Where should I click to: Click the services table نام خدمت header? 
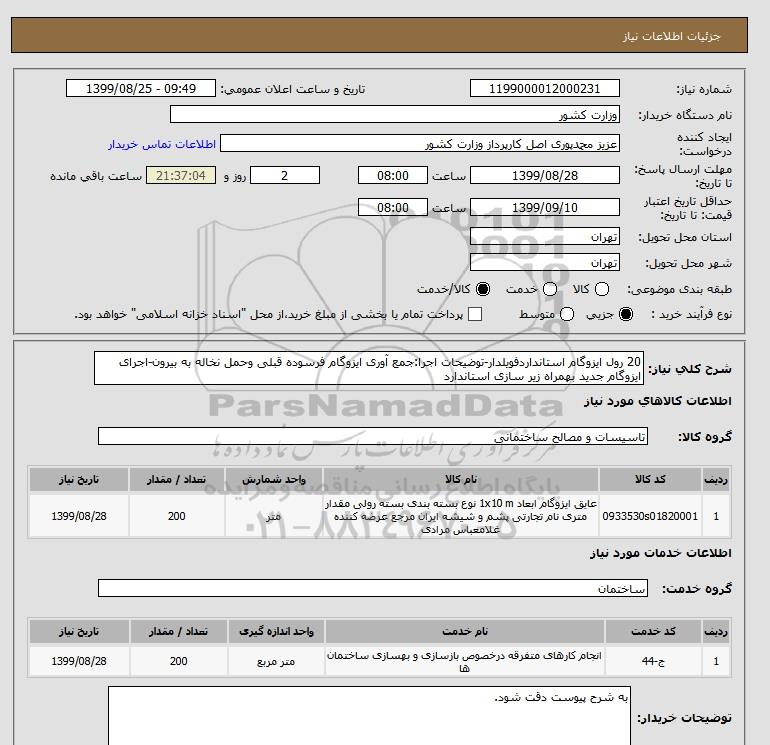click(x=465, y=632)
